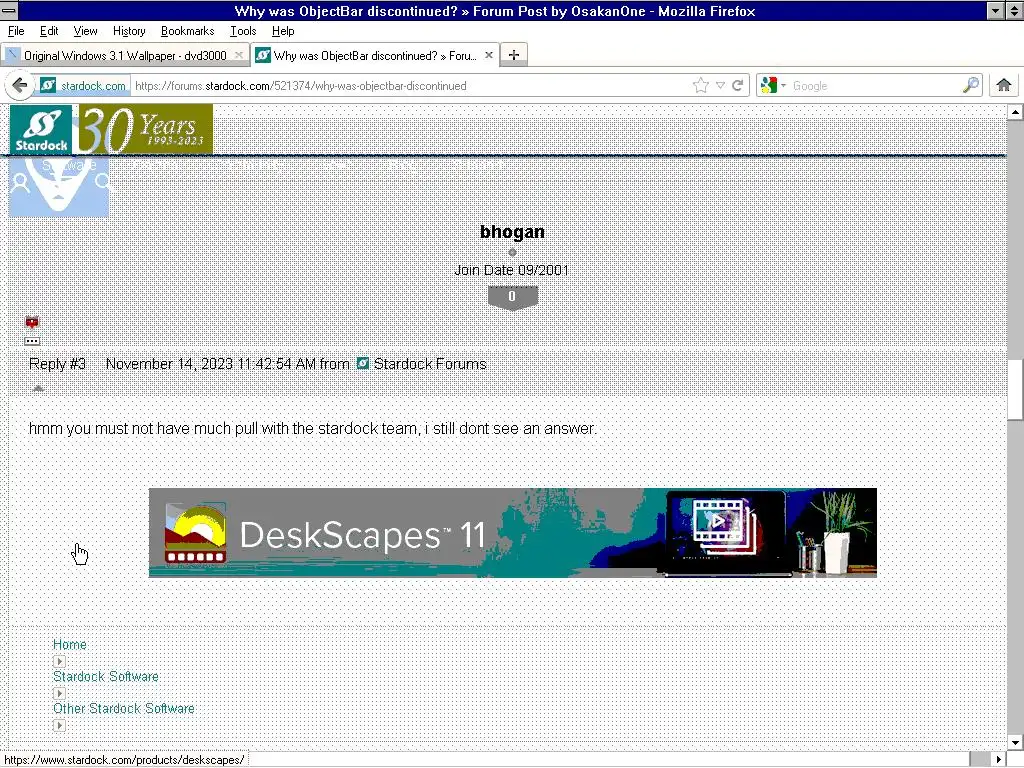
Task: Open the Tools menu
Action: tap(243, 31)
